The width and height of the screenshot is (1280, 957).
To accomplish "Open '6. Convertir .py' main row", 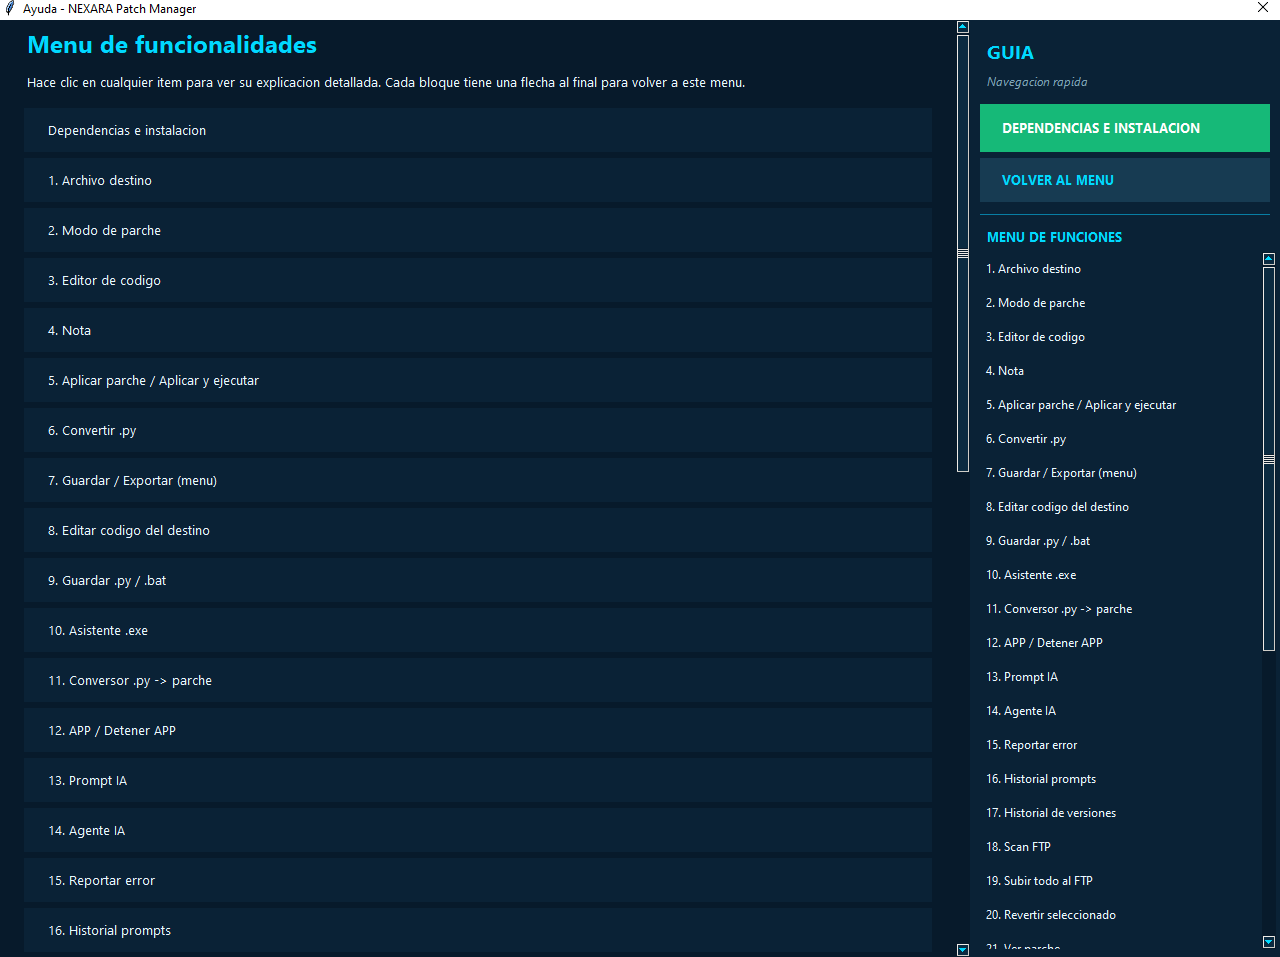I will click(x=478, y=430).
